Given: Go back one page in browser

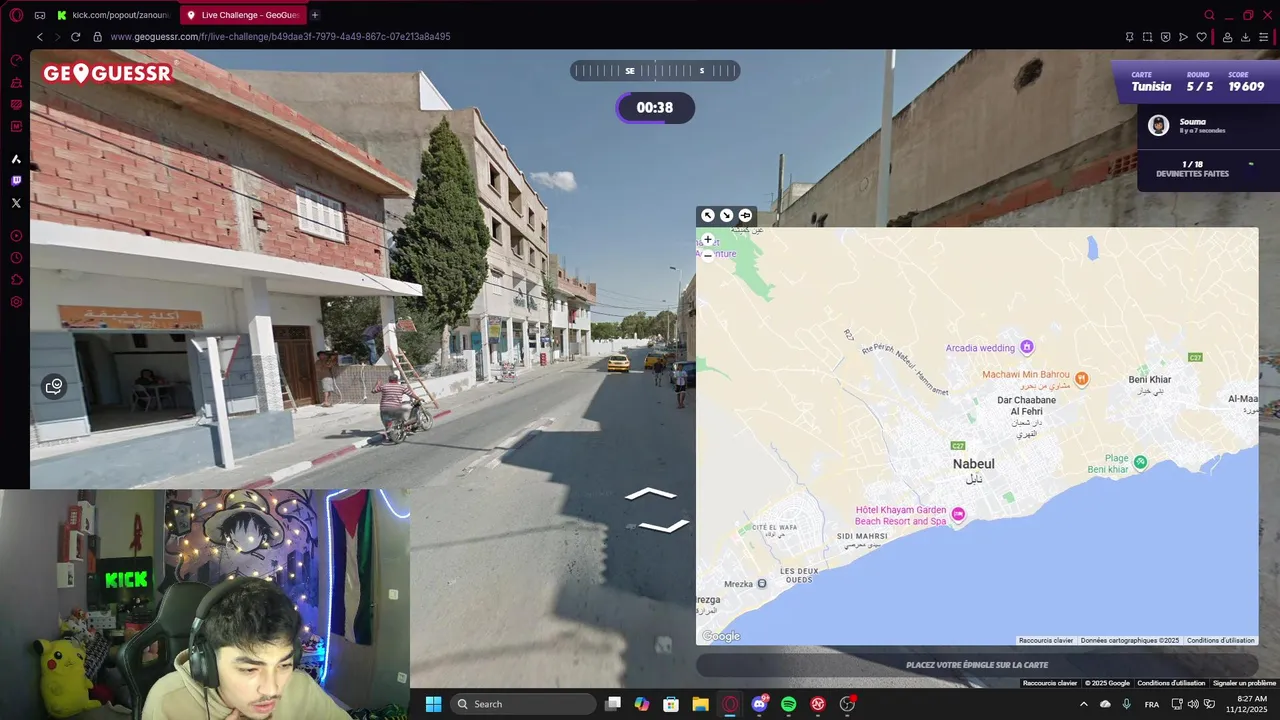Looking at the screenshot, I should coord(40,37).
